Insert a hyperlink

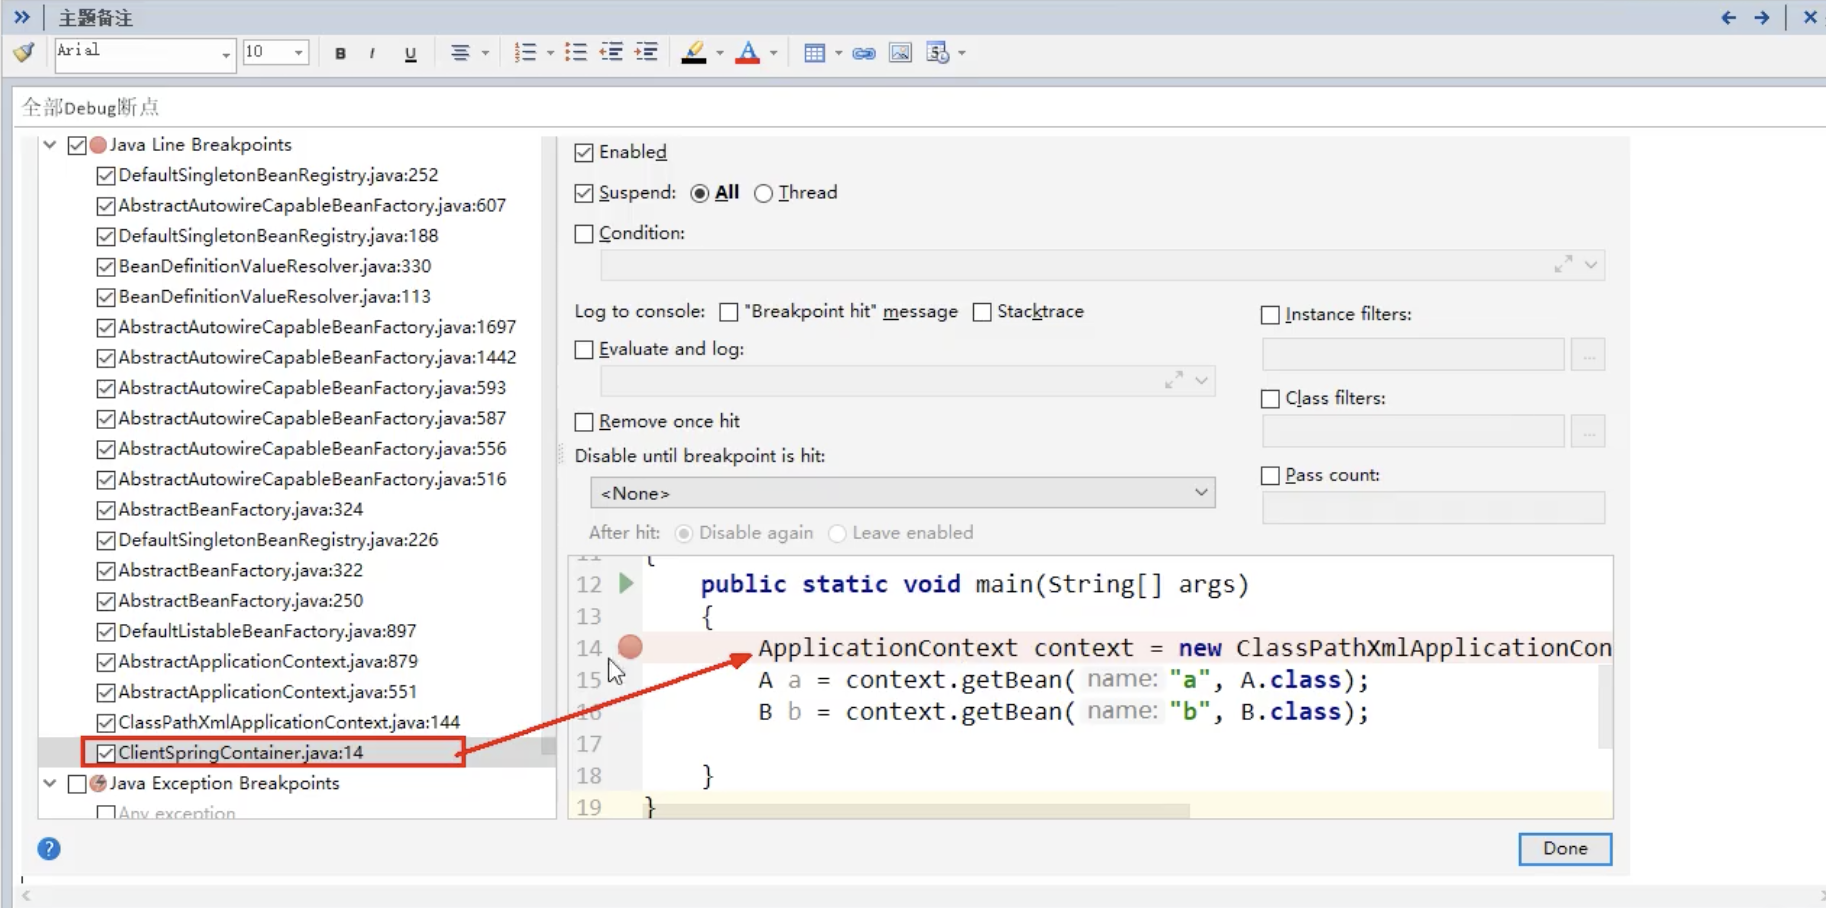pos(864,53)
